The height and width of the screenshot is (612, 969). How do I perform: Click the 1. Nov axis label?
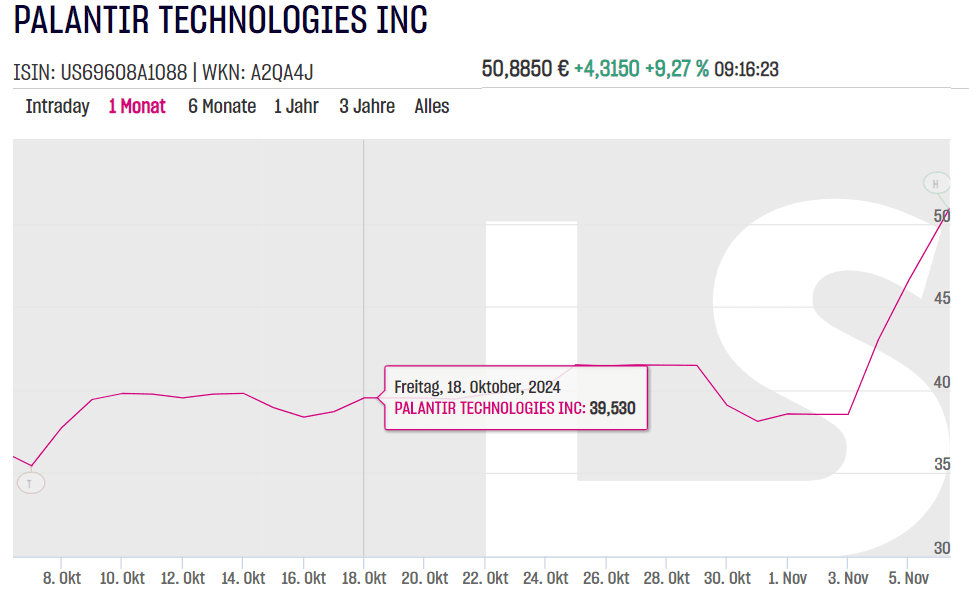787,579
